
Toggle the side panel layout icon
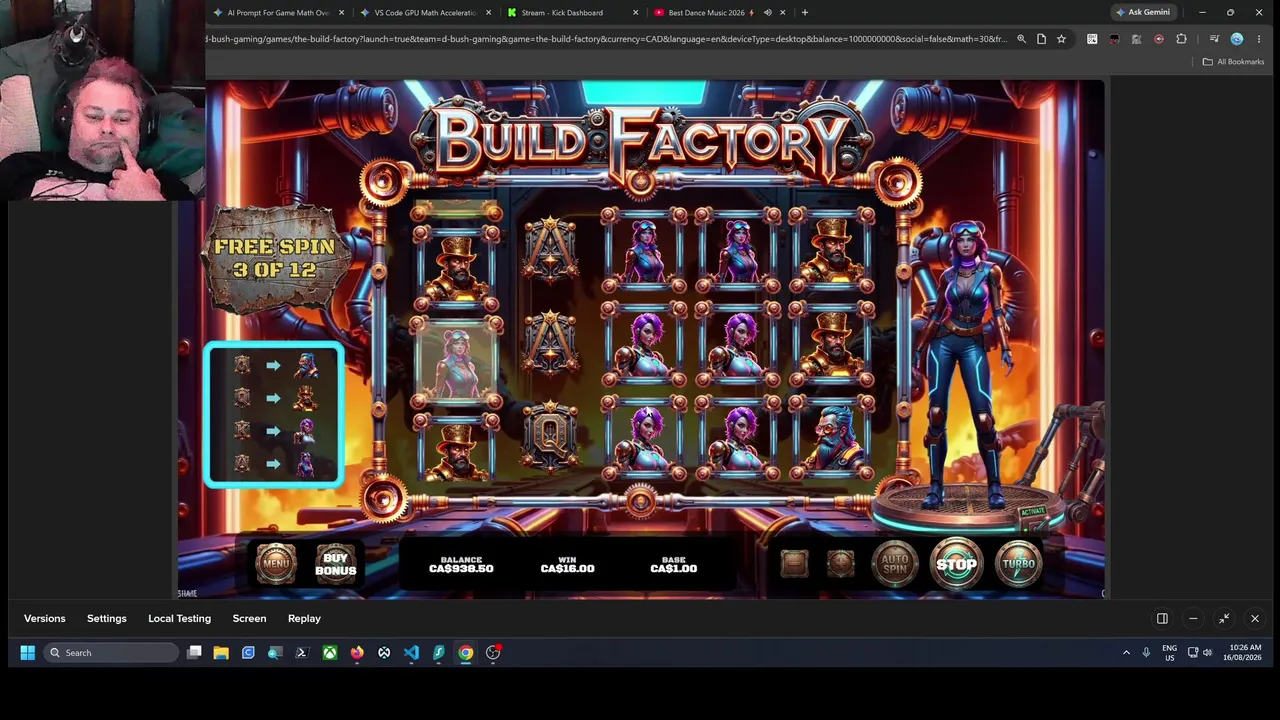pyautogui.click(x=1162, y=619)
